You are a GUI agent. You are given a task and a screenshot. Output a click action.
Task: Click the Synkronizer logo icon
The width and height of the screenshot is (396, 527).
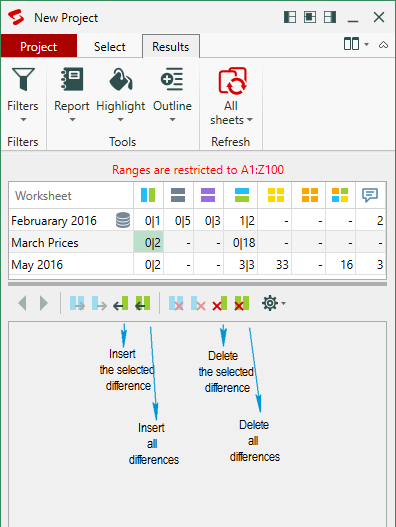[x=16, y=17]
